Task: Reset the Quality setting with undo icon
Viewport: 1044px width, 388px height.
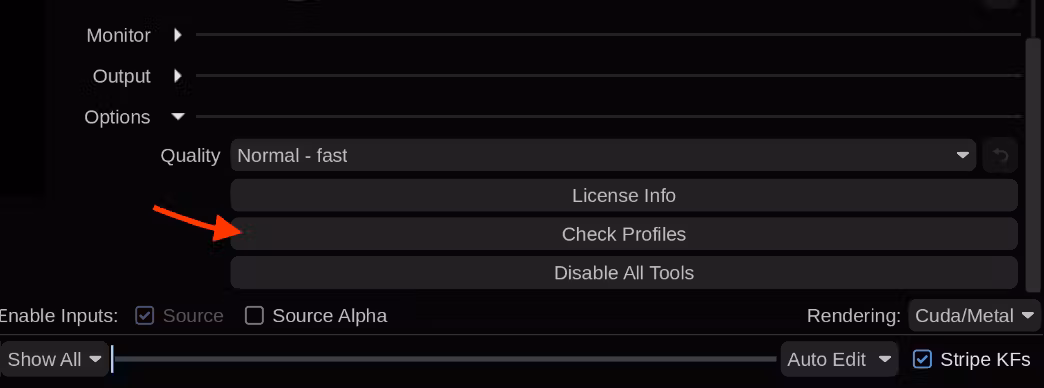Action: pos(1000,156)
